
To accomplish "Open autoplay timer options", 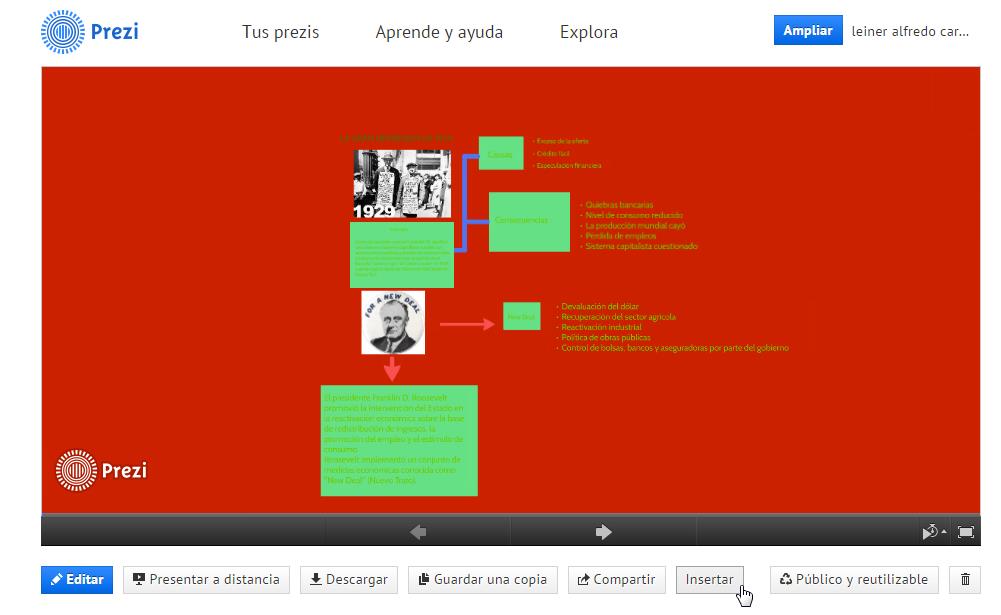I will [x=934, y=532].
